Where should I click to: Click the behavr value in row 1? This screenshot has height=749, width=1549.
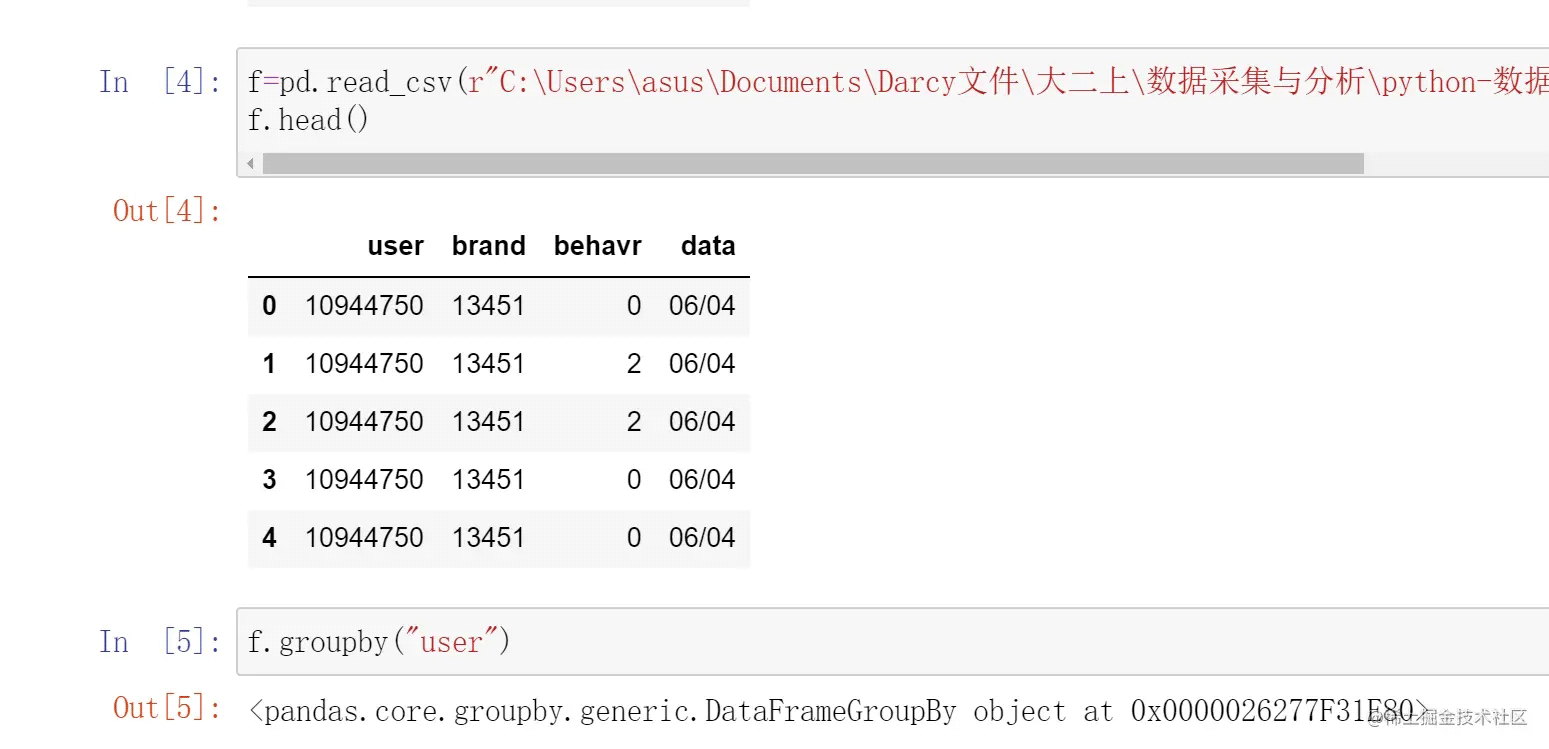[634, 364]
